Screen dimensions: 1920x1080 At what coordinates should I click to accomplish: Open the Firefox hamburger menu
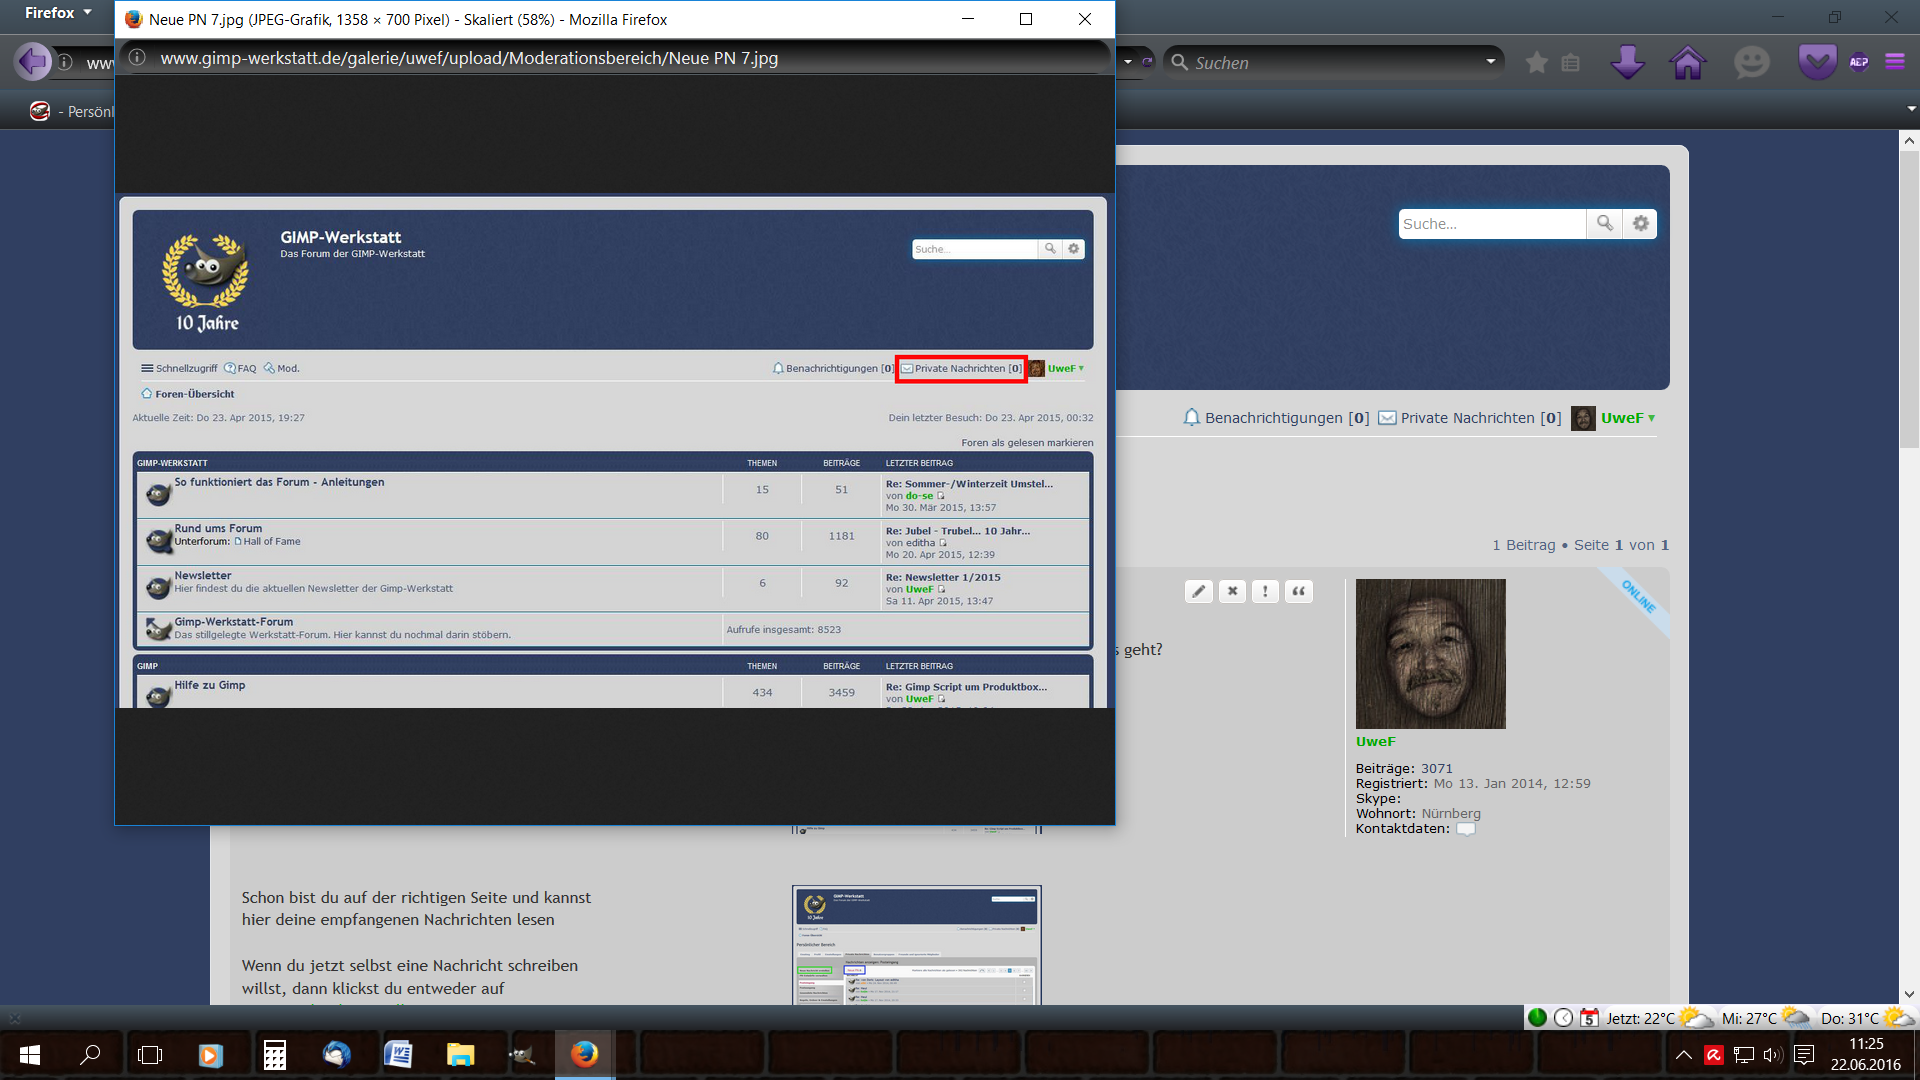(x=1895, y=62)
